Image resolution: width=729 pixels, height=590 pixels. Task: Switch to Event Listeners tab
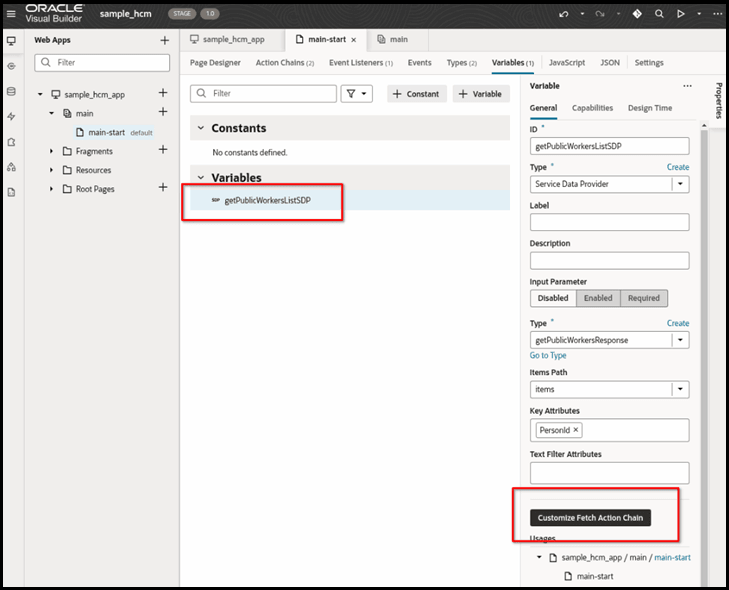(x=361, y=63)
